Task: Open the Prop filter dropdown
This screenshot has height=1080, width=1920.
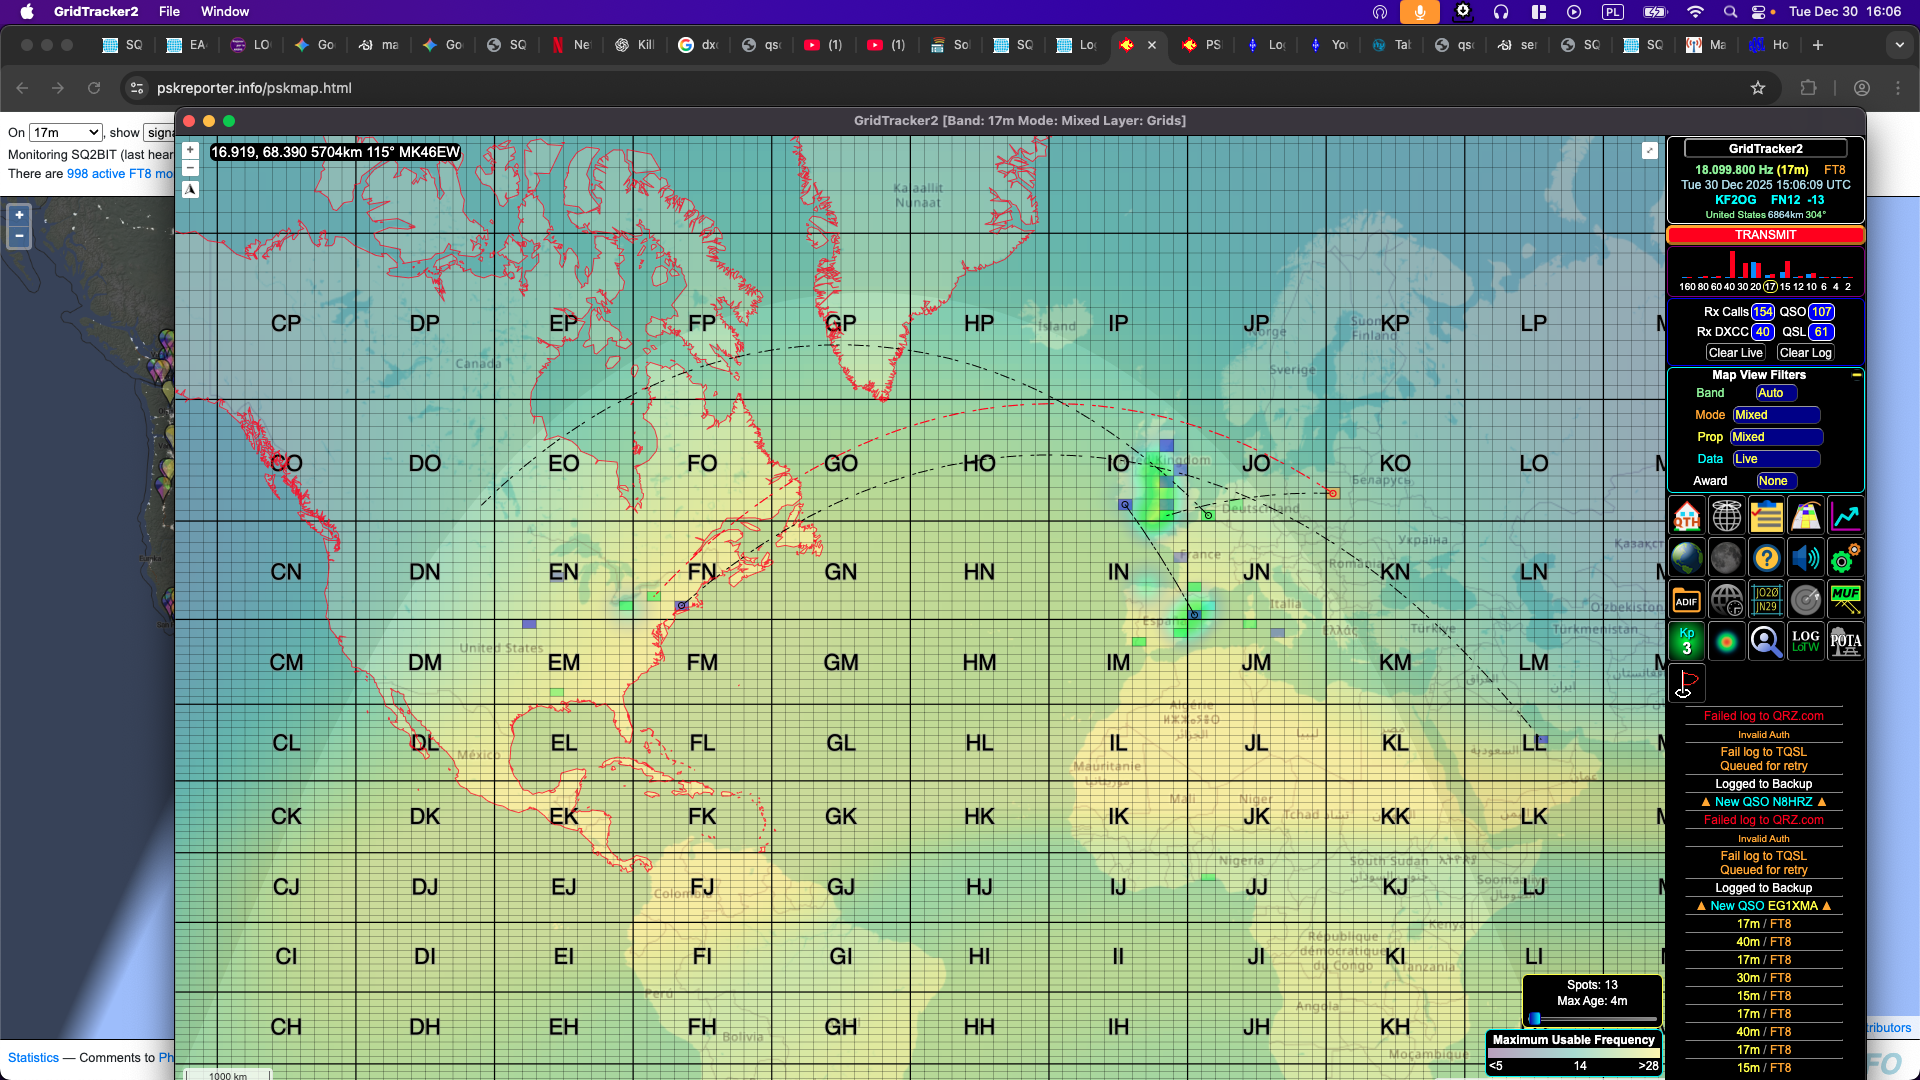Action: click(x=1775, y=437)
